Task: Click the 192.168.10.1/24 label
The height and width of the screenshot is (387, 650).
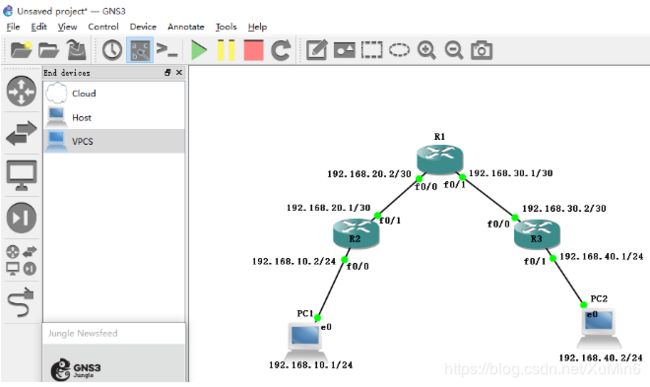Action: coord(311,365)
